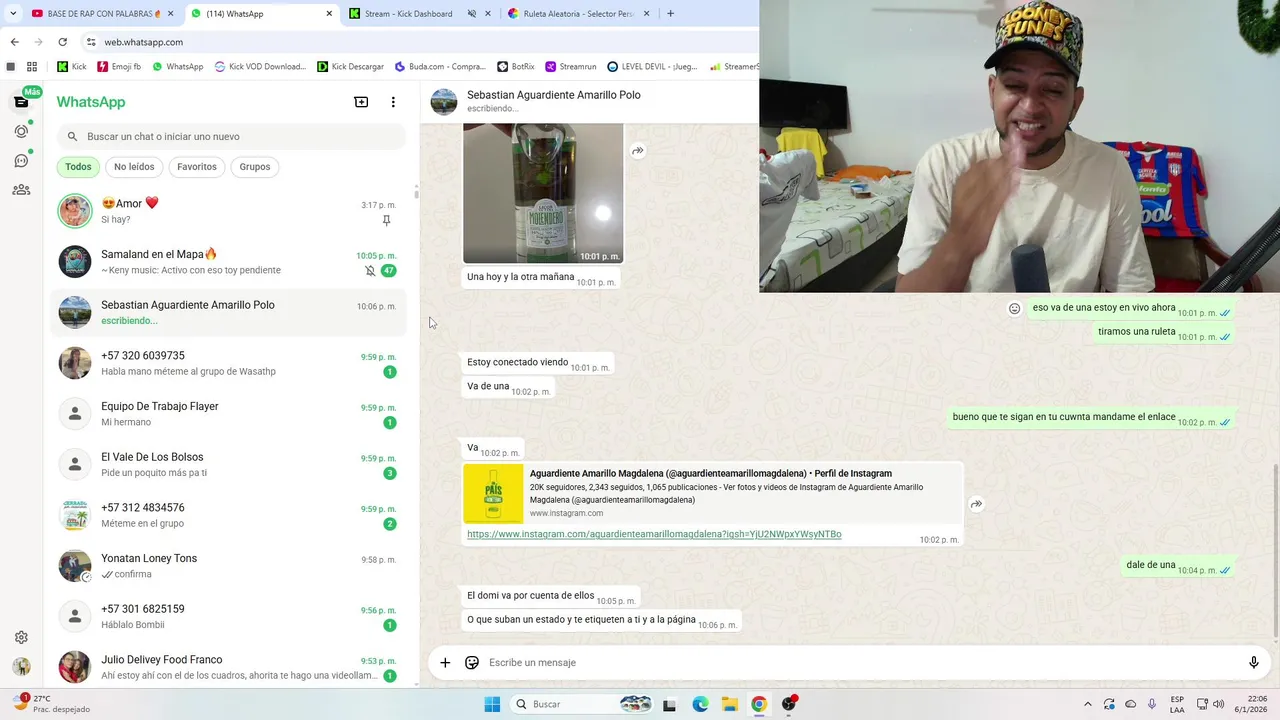Go back in Chrome navigation

pyautogui.click(x=14, y=42)
